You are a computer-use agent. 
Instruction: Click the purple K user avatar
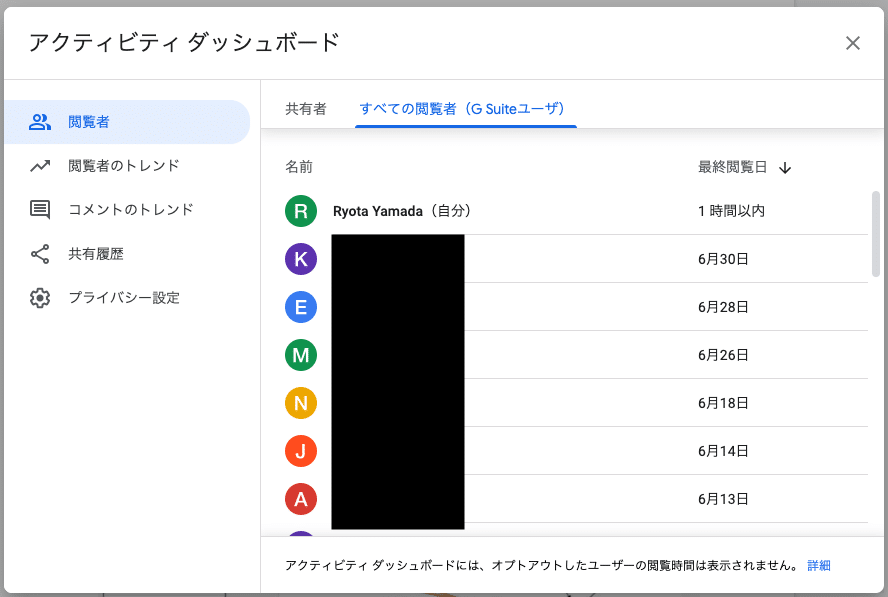301,259
